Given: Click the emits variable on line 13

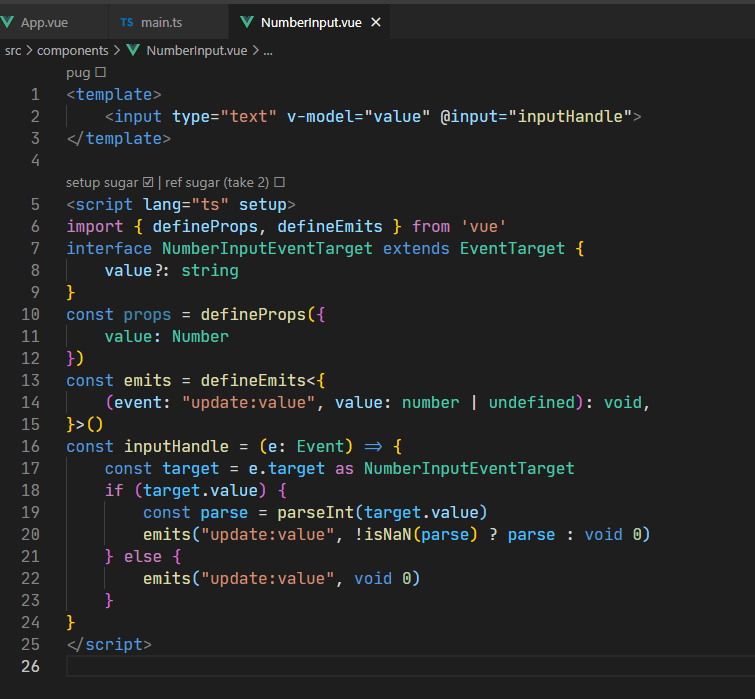Looking at the screenshot, I should tap(147, 381).
